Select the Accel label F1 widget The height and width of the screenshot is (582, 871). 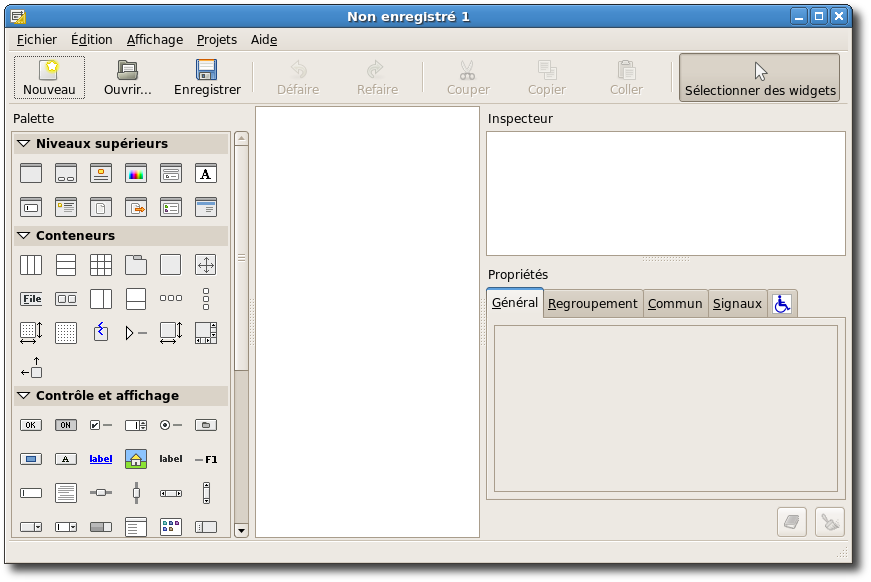(206, 459)
